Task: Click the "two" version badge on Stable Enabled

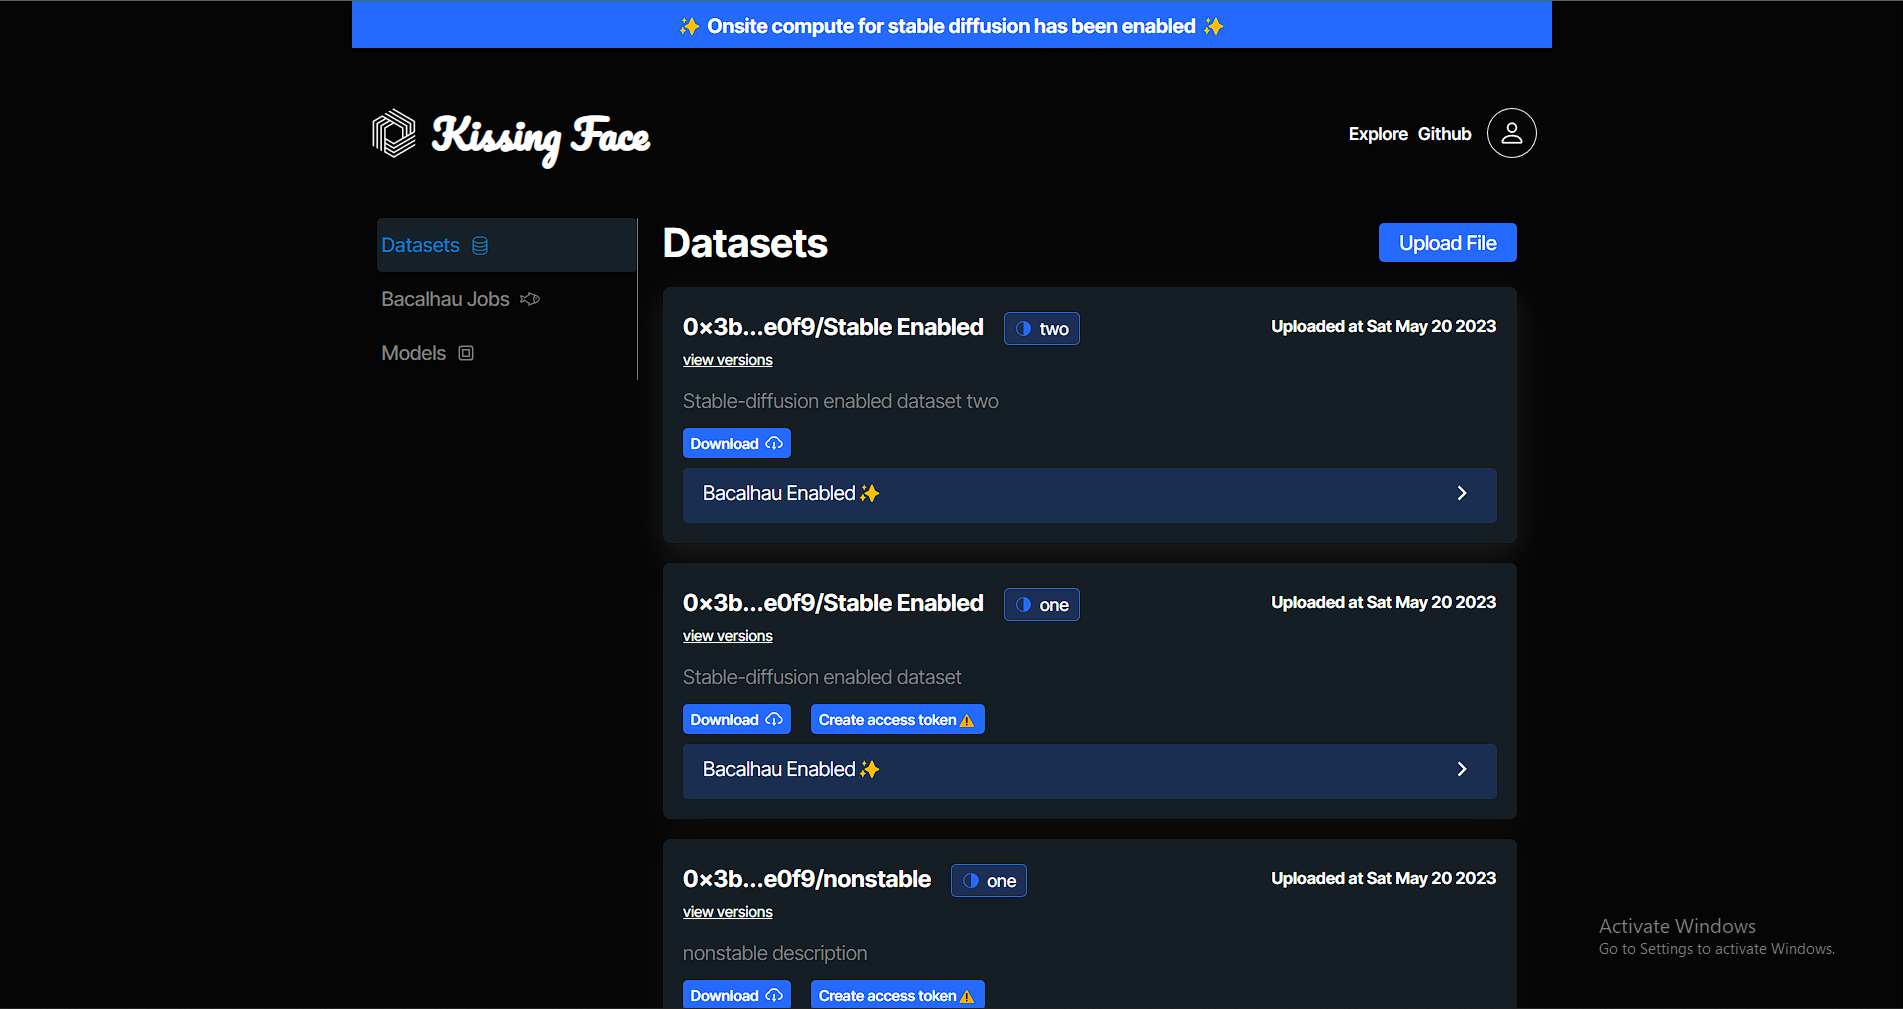Action: point(1041,329)
